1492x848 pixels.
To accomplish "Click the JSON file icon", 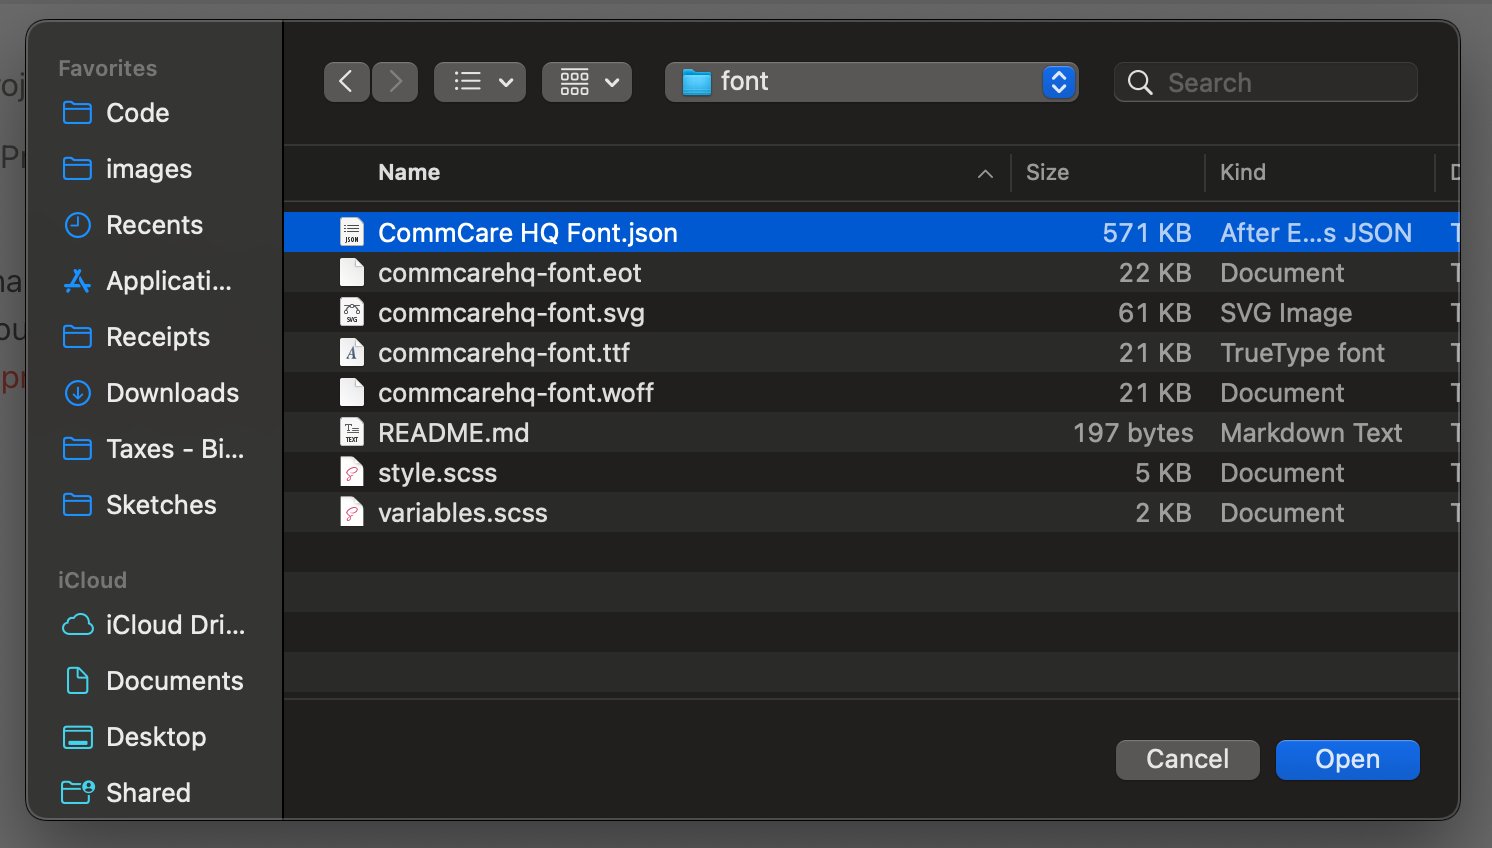I will pyautogui.click(x=352, y=232).
